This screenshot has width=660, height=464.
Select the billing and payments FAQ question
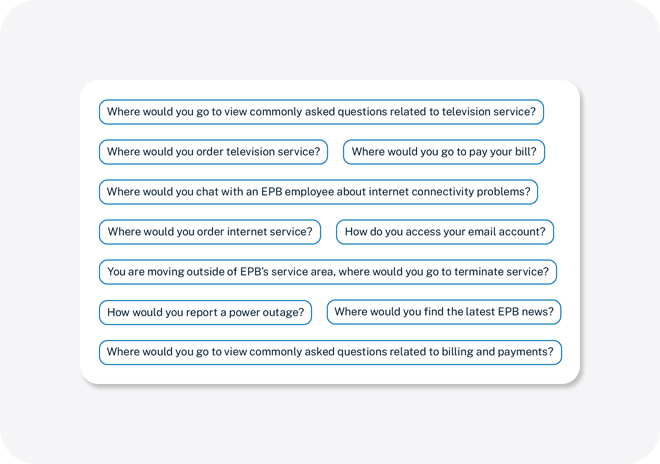(330, 352)
